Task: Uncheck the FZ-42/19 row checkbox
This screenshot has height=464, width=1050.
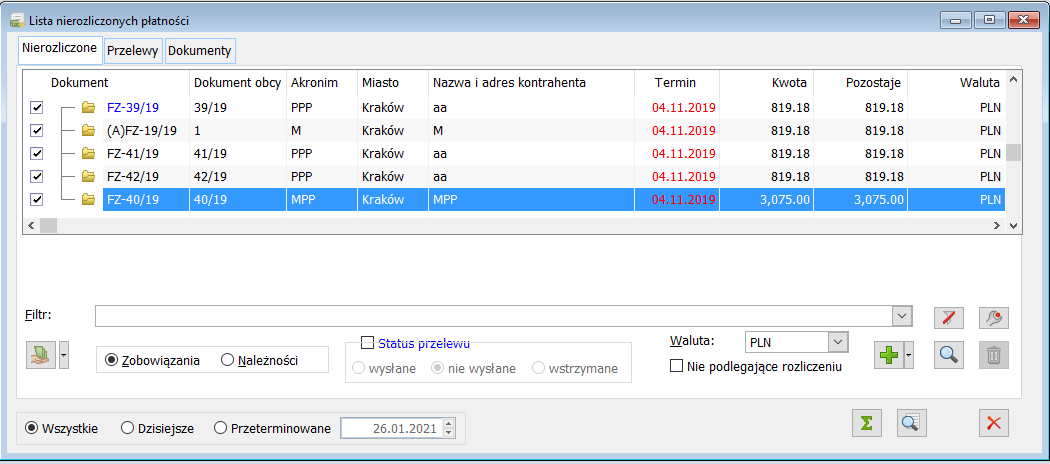Action: point(38,177)
